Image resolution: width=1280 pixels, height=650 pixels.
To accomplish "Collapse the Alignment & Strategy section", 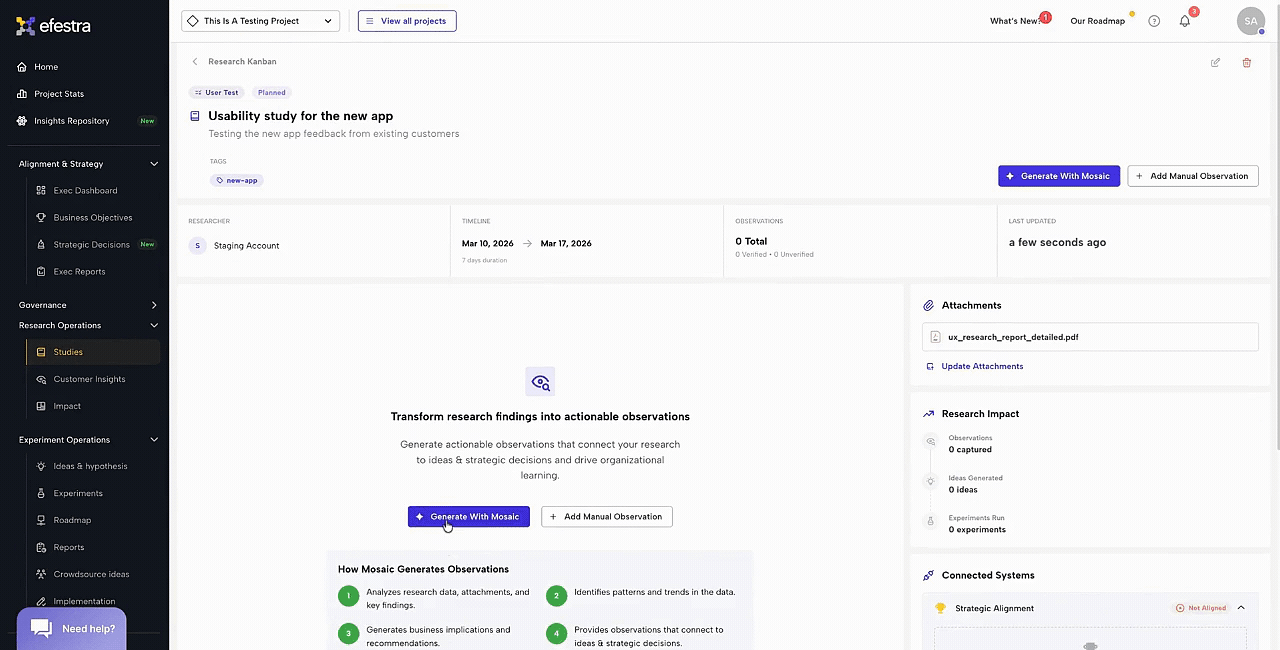I will 154,164.
